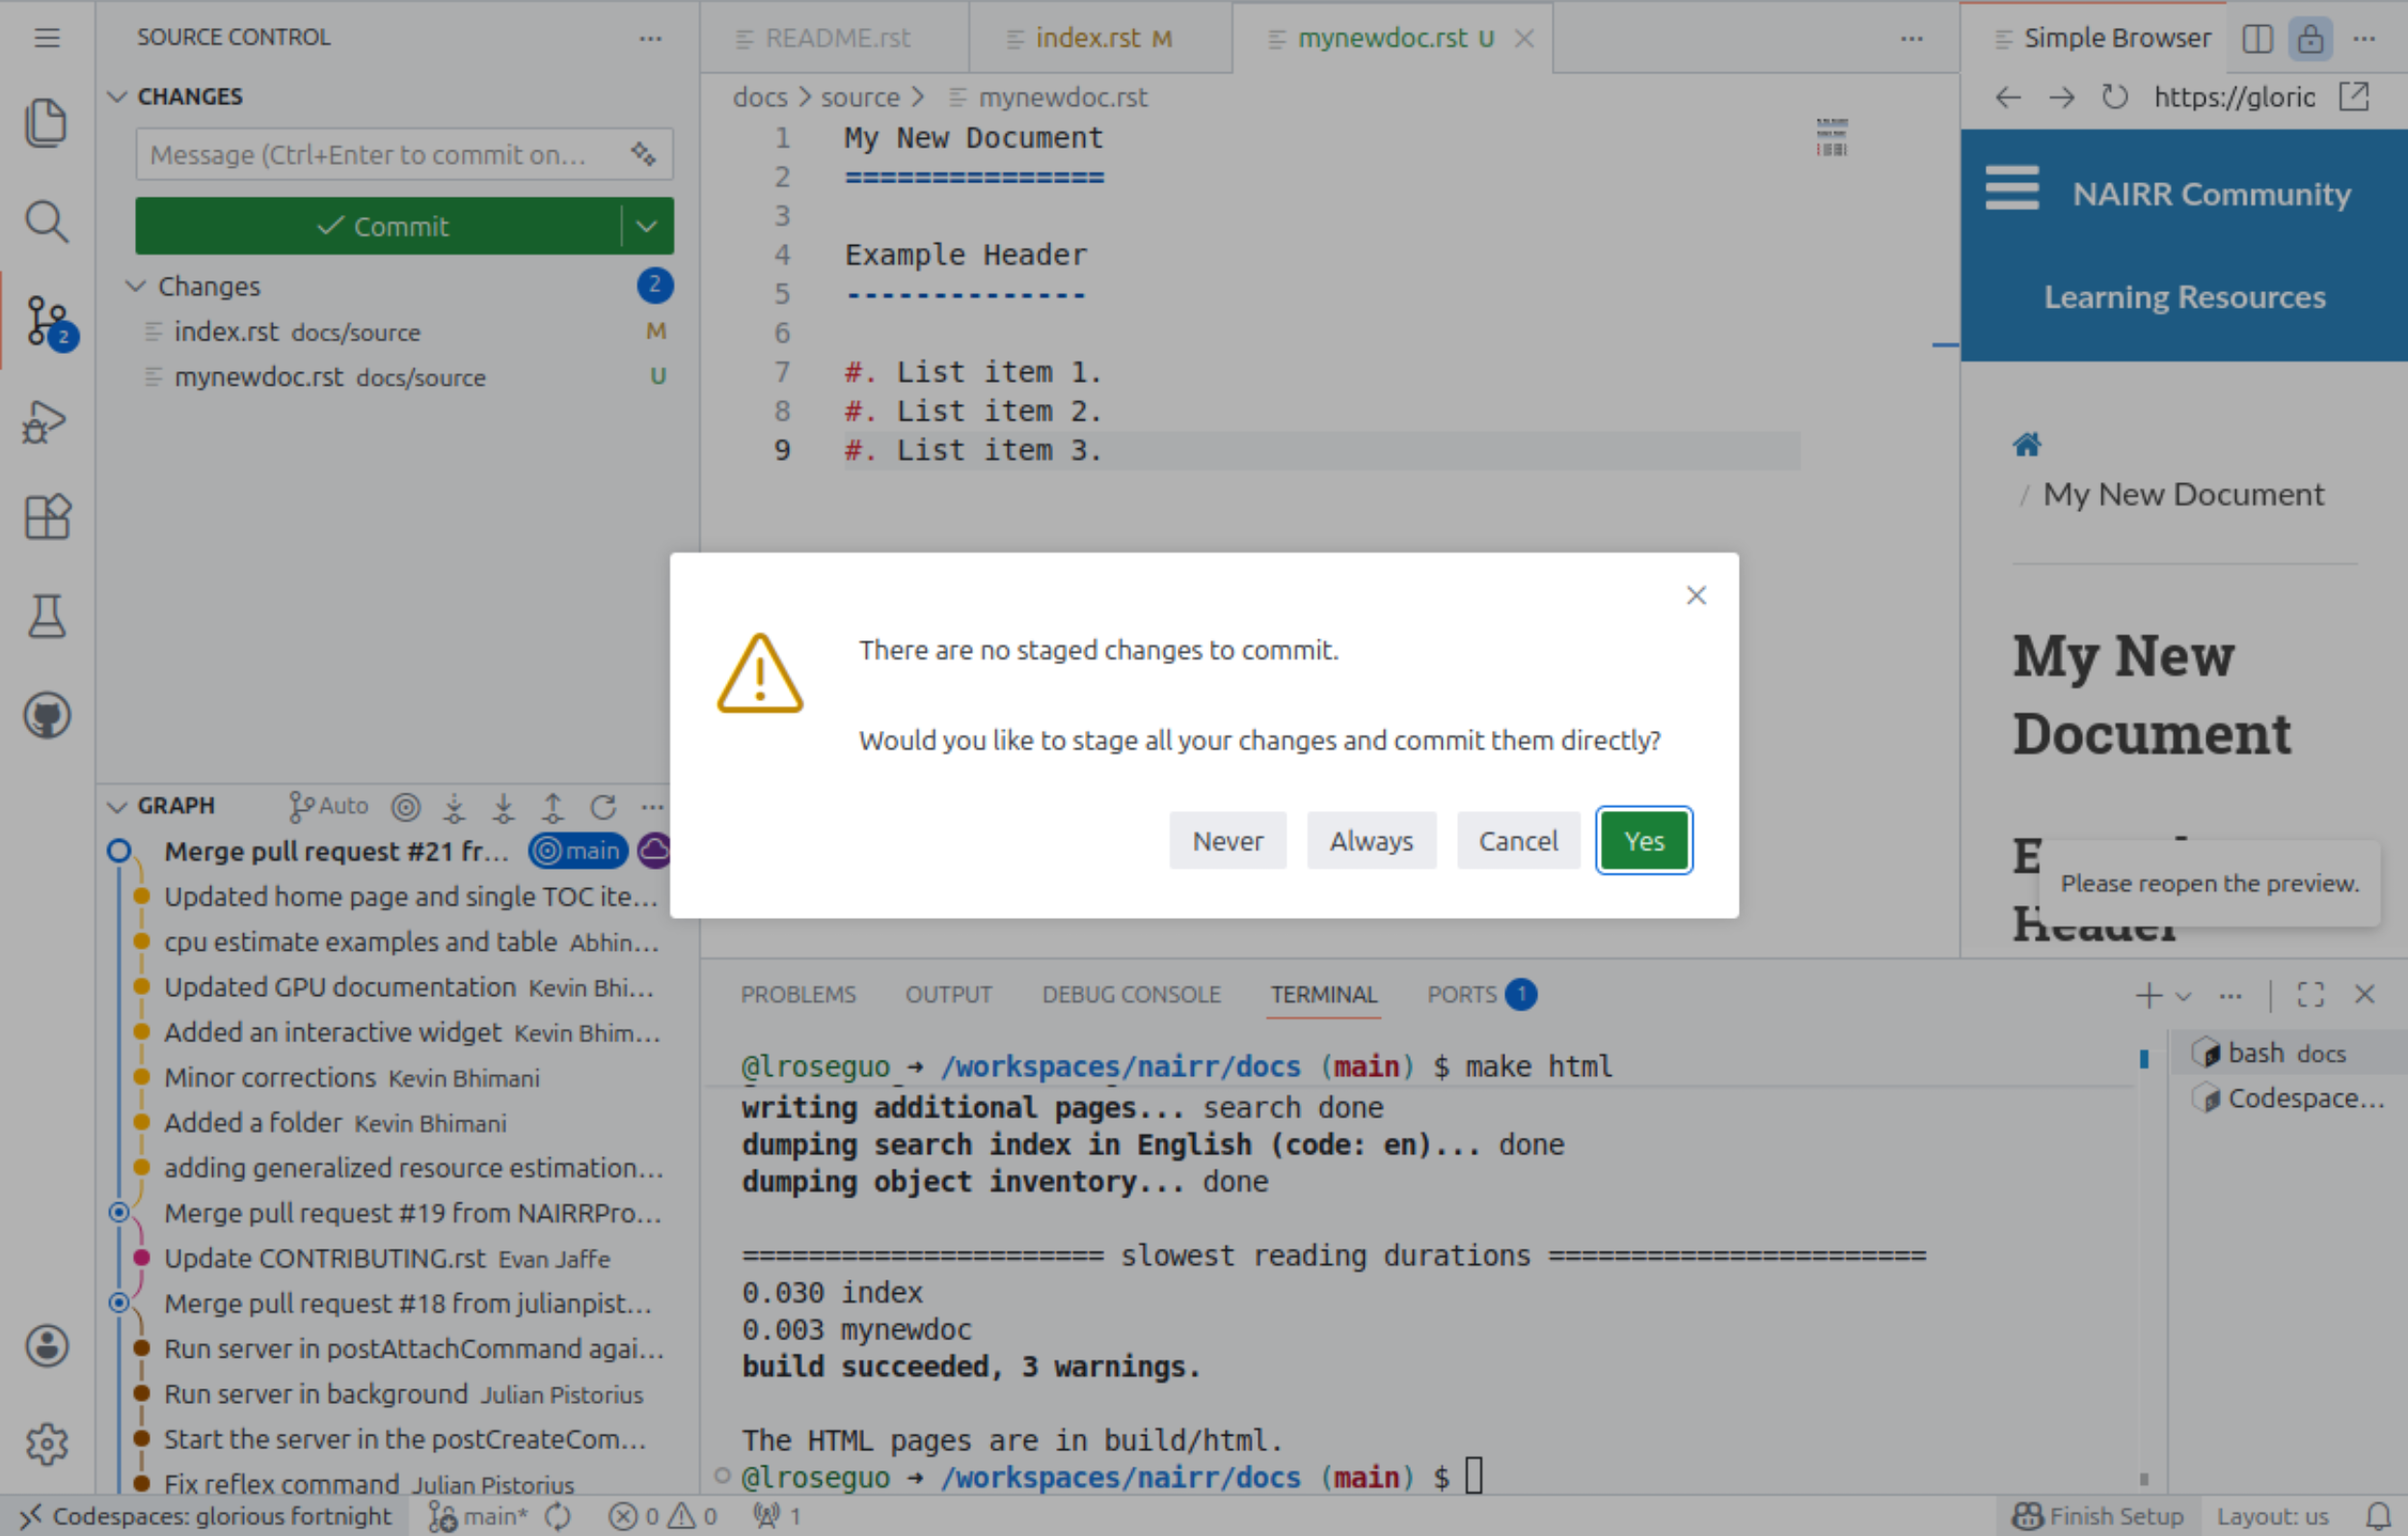
Task: Select mynewdoc.rst in Changes list
Action: click(x=400, y=377)
